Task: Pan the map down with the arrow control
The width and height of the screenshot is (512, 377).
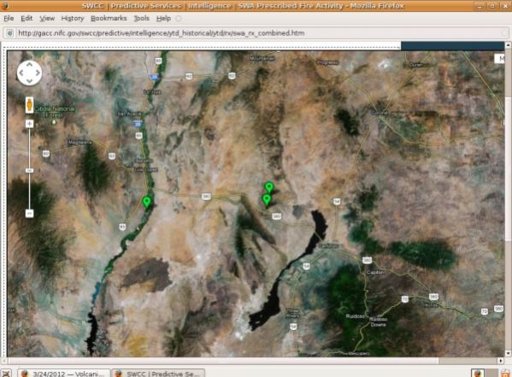Action: click(29, 81)
